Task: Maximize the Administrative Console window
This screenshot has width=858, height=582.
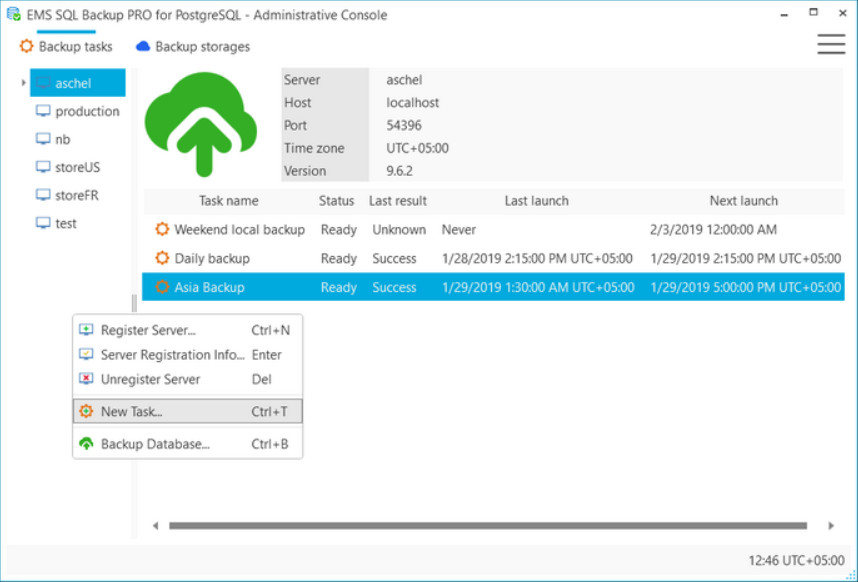Action: pos(814,13)
